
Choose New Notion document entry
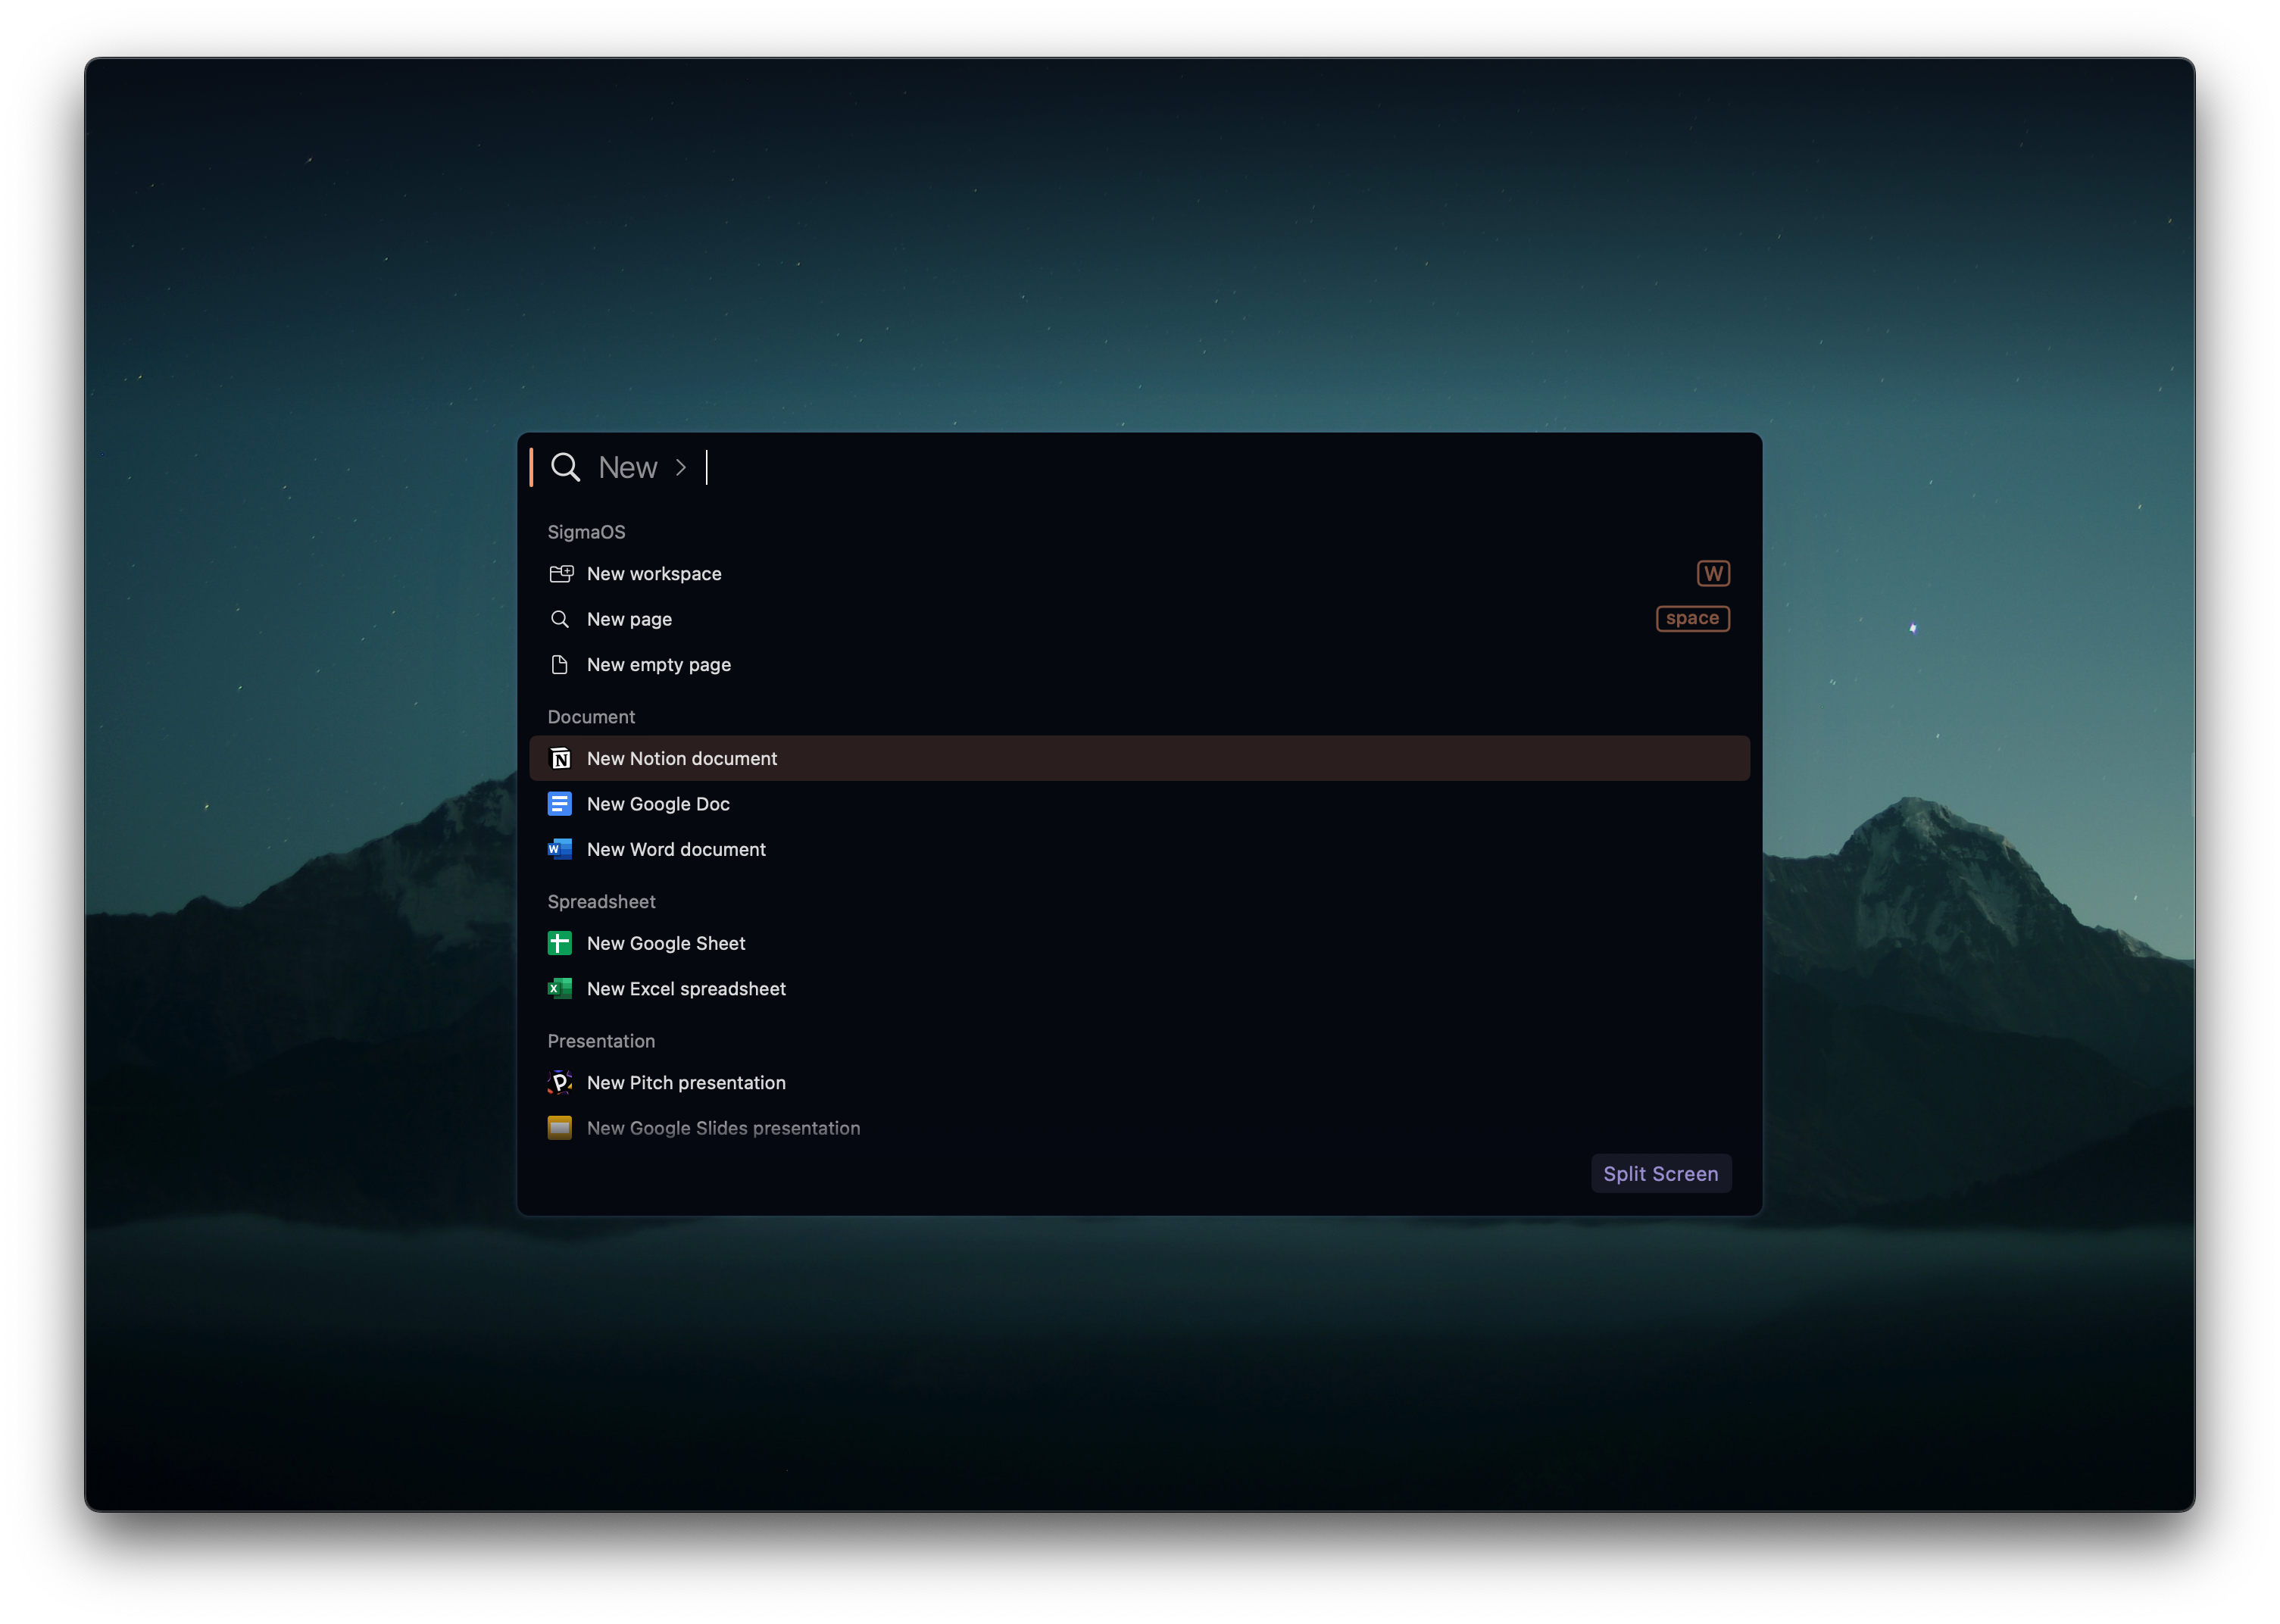[x=682, y=759]
